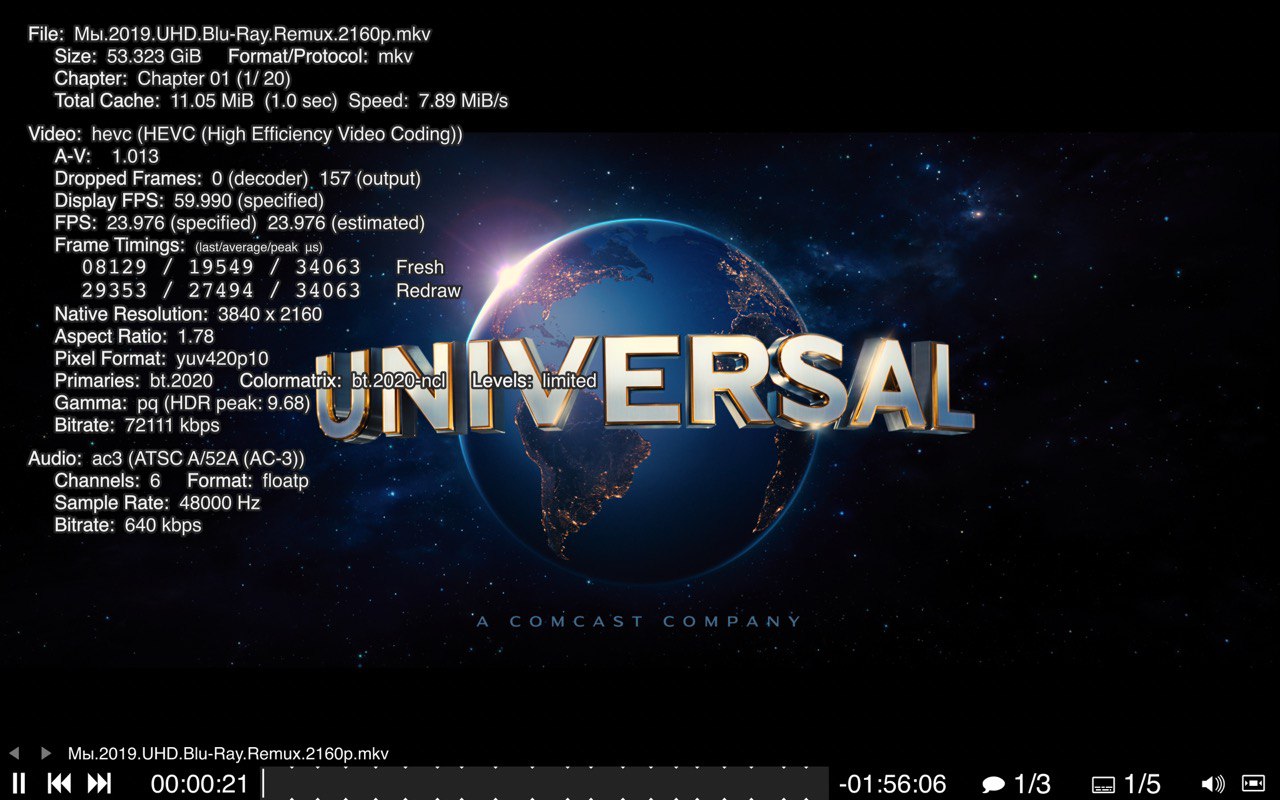This screenshot has height=800, width=1280.
Task: Go to previous playlist item arrow
Action: coord(14,753)
